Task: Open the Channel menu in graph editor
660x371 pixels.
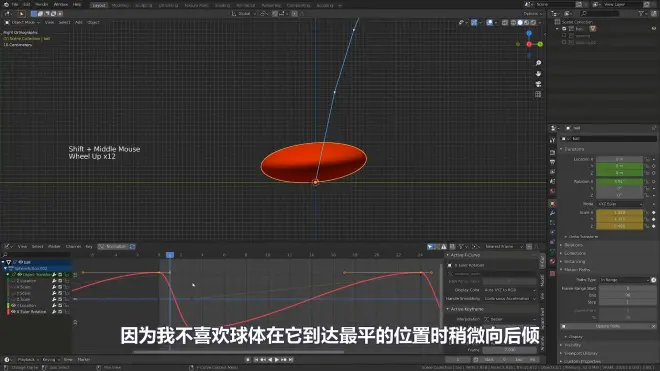Action: [73, 246]
